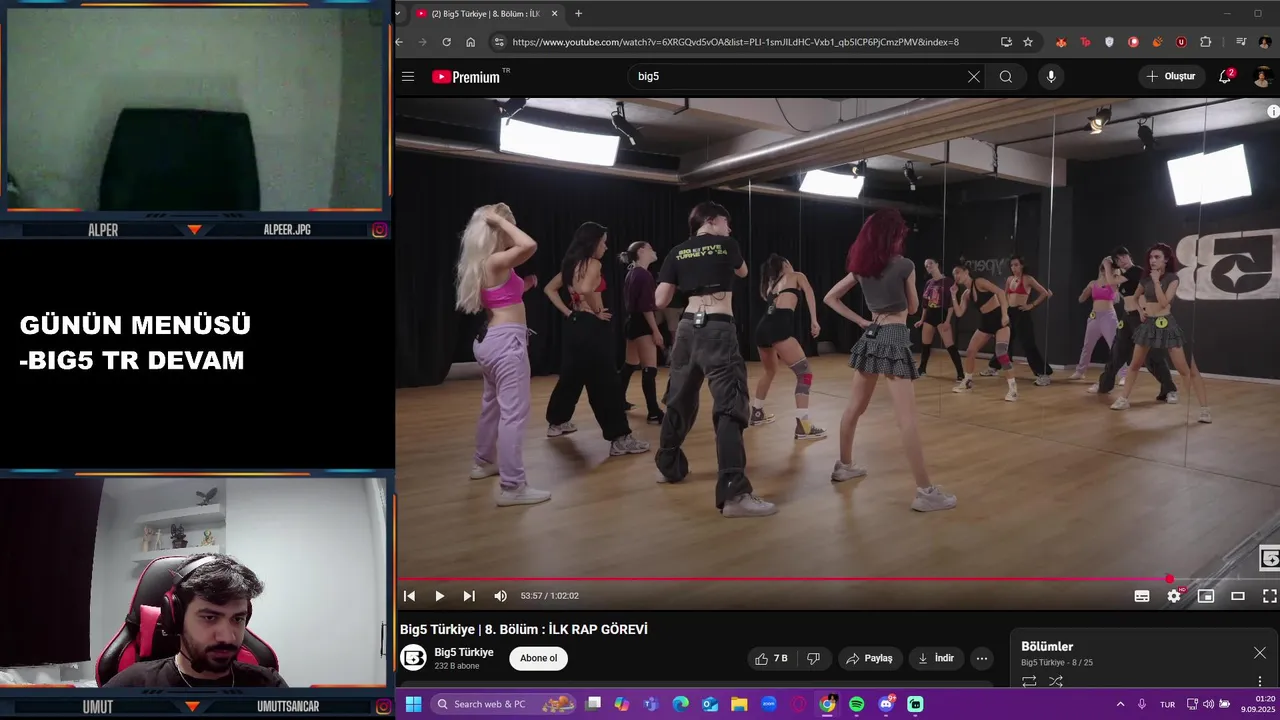The width and height of the screenshot is (1280, 720).
Task: View site information icon in address bar
Action: pos(498,42)
